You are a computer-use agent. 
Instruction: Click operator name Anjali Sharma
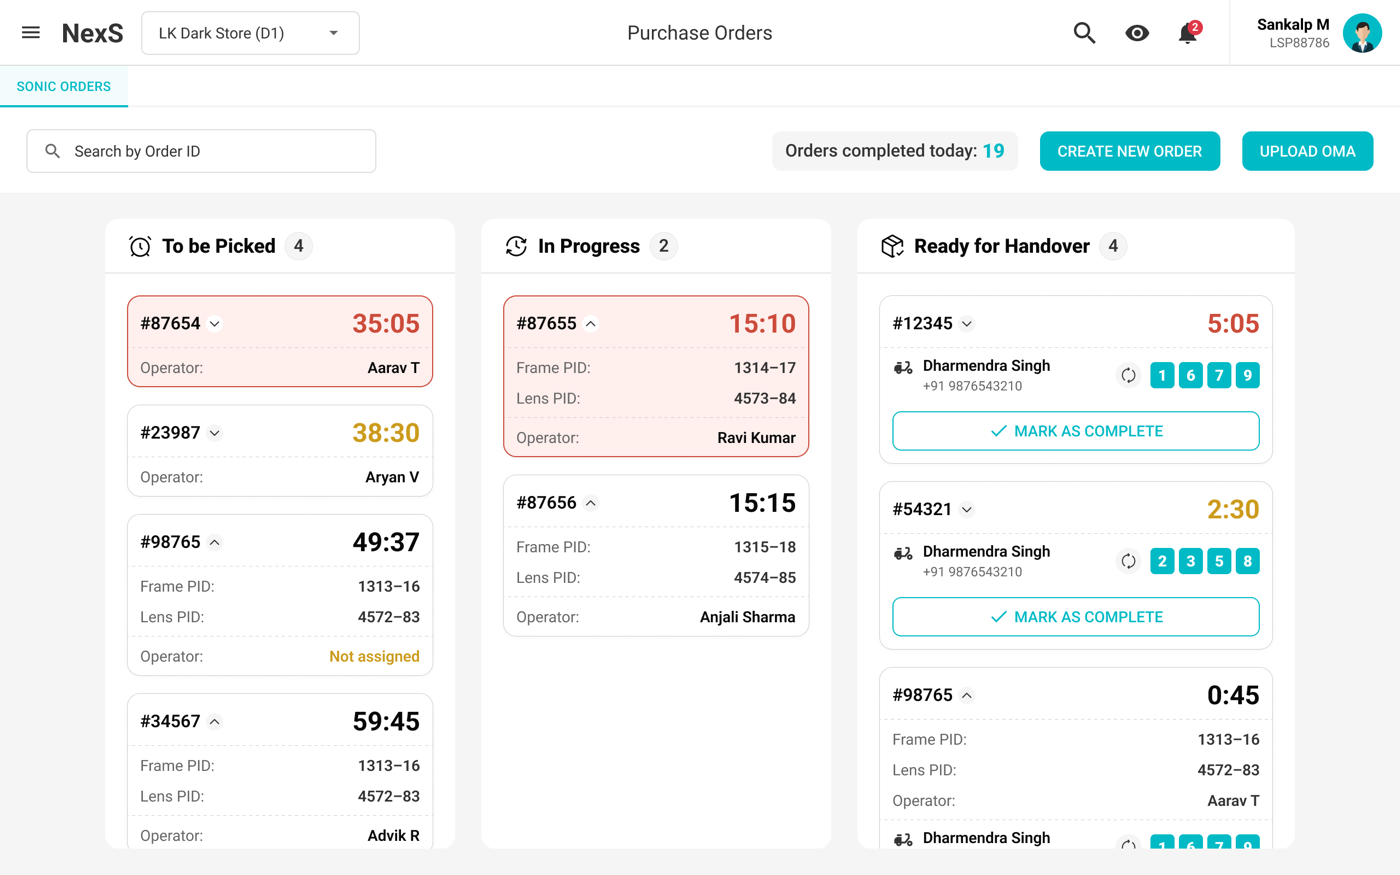[748, 617]
